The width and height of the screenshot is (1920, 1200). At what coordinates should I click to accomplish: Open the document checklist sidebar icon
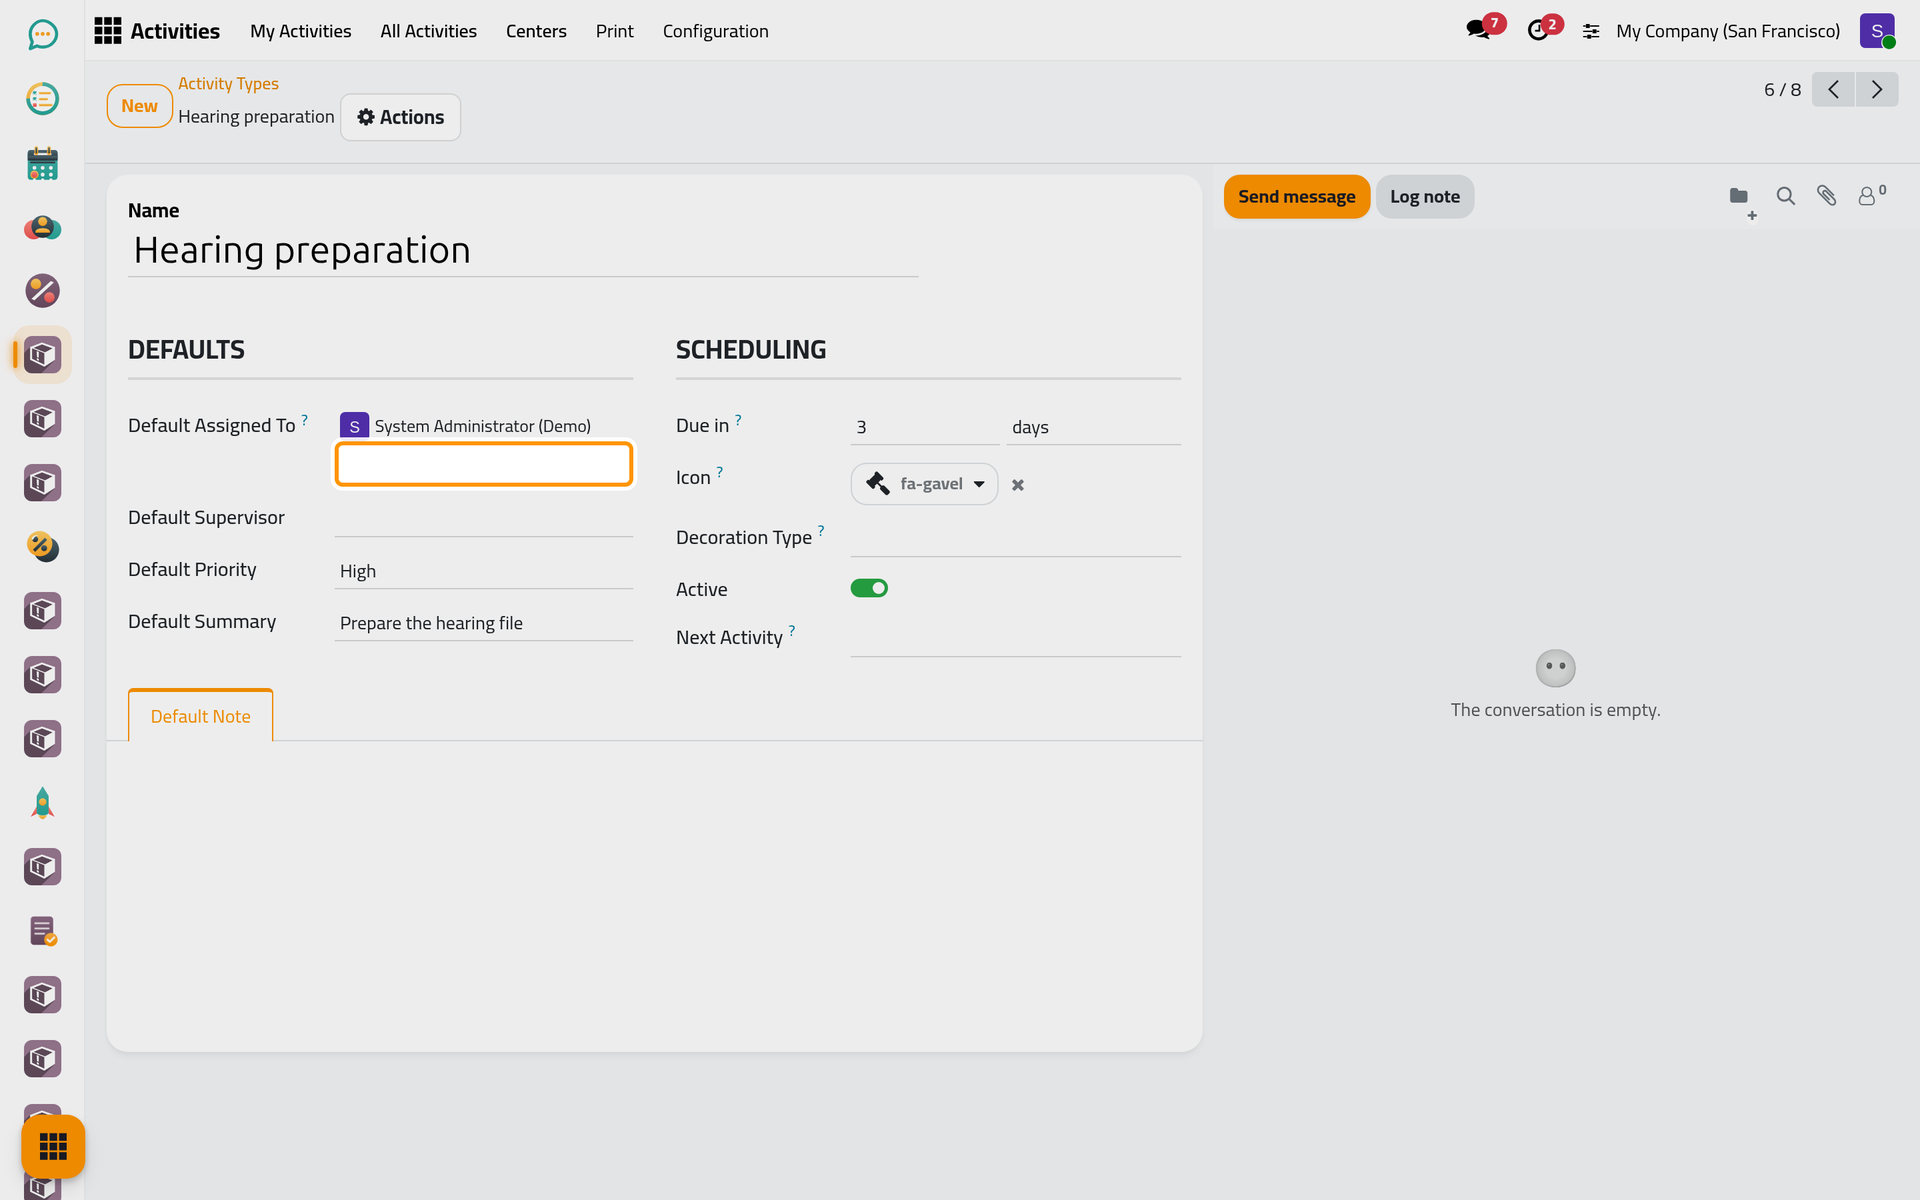(x=42, y=931)
